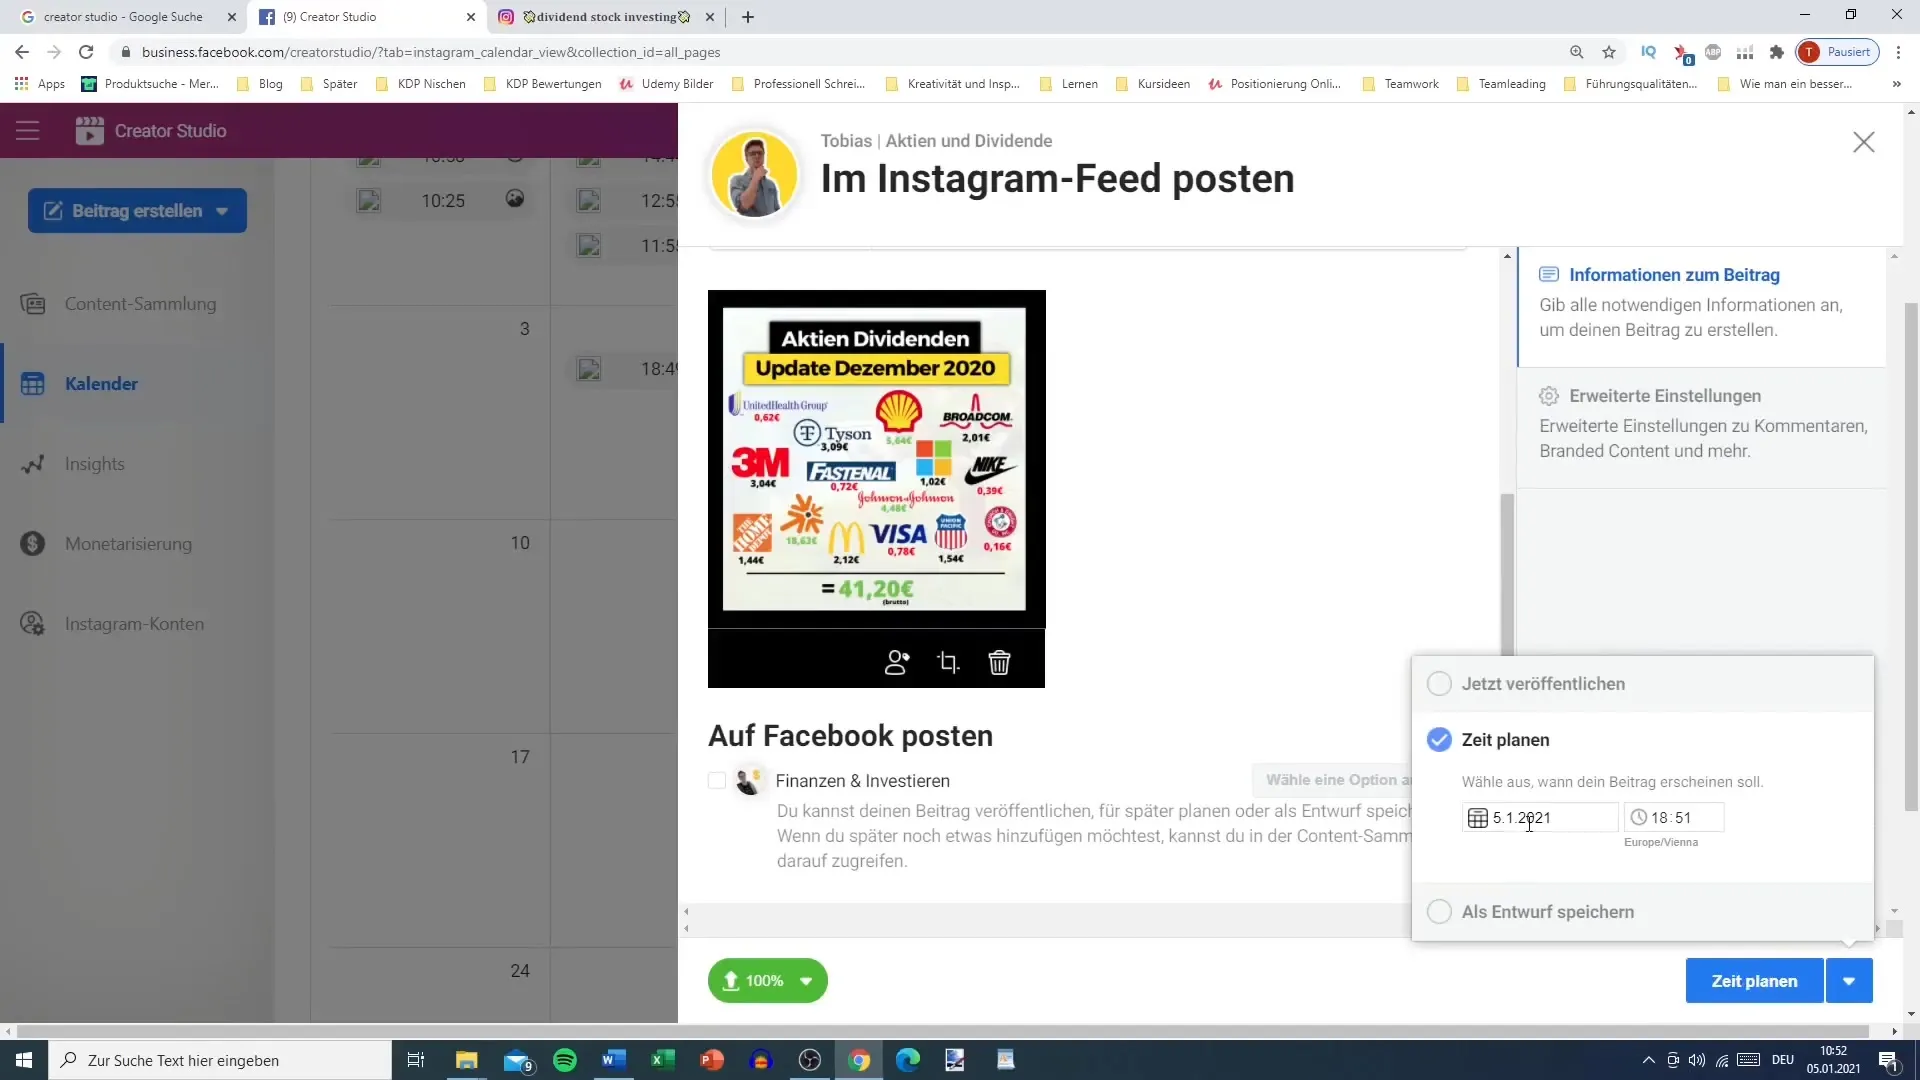Image resolution: width=1920 pixels, height=1080 pixels.
Task: Click the Pausiert profile button
Action: coord(1838,52)
